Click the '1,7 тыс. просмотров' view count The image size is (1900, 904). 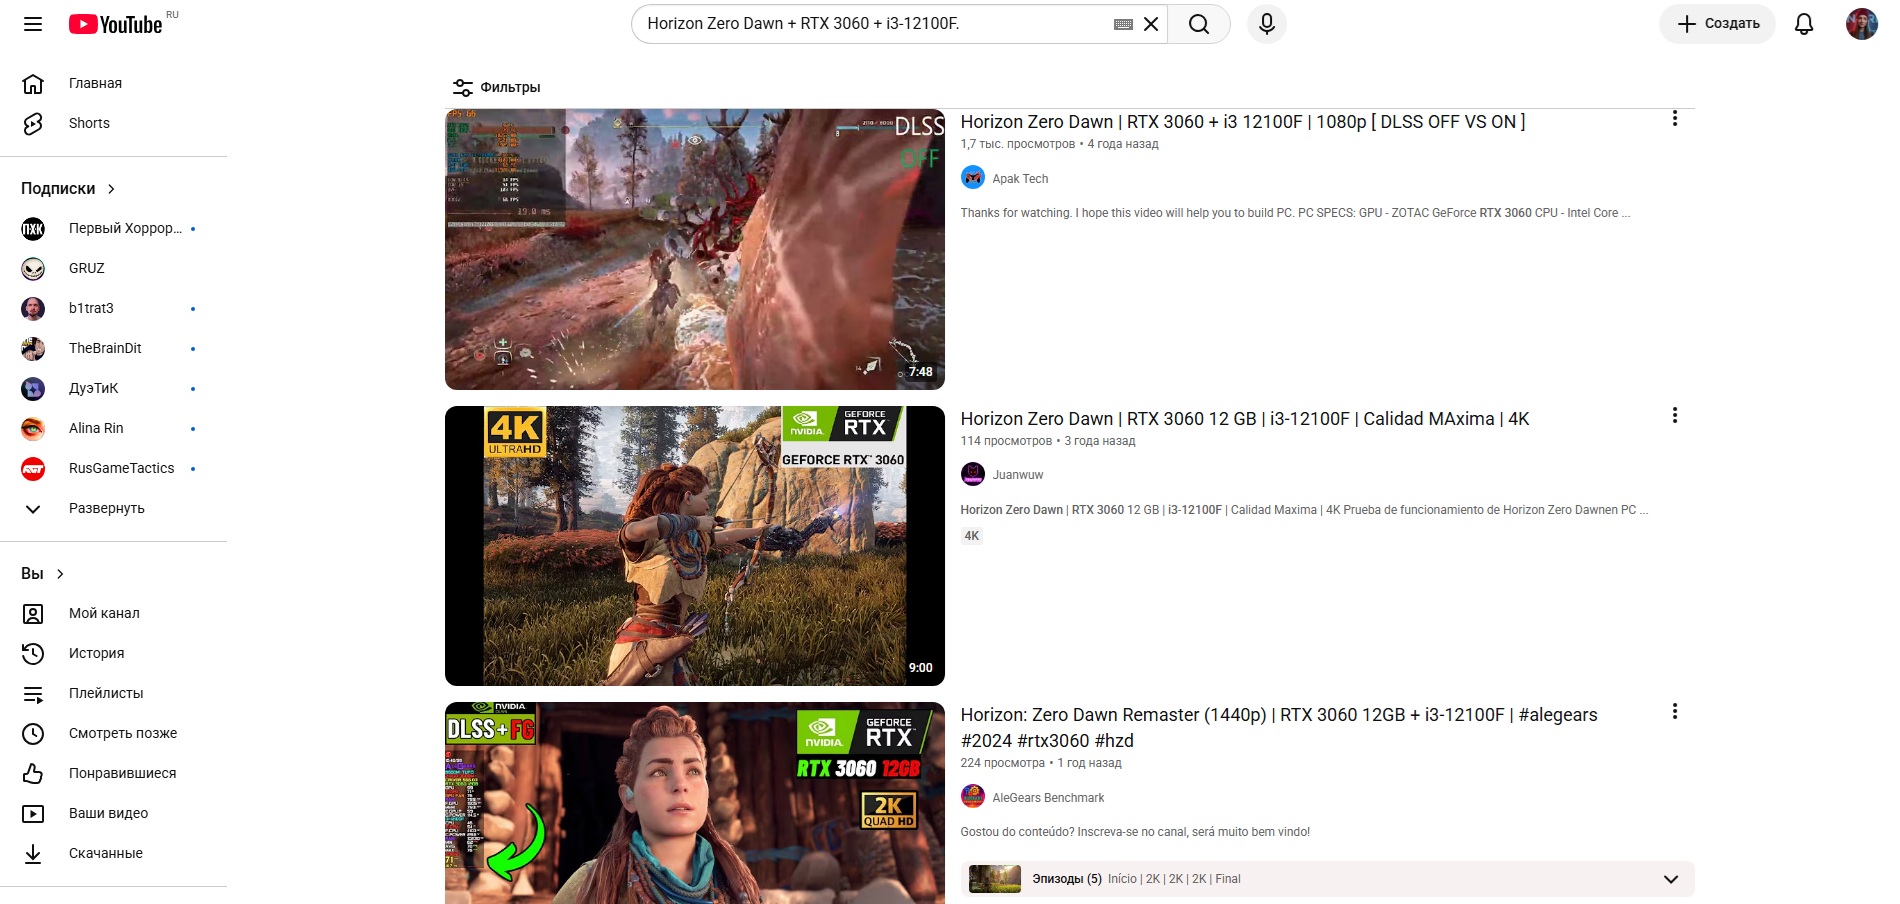coord(1018,144)
